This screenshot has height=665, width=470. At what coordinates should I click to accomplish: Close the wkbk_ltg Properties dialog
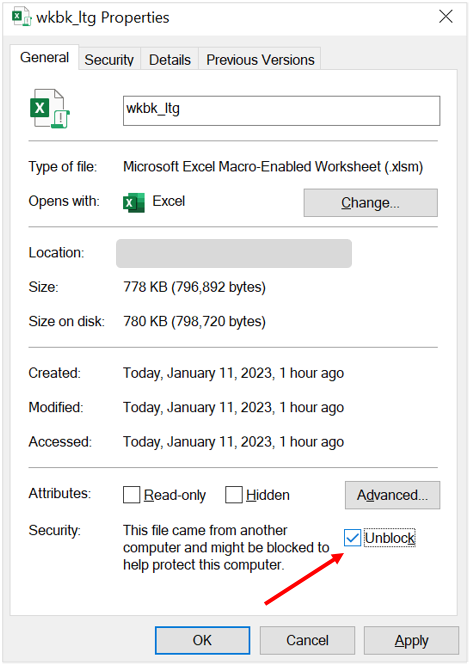[446, 17]
